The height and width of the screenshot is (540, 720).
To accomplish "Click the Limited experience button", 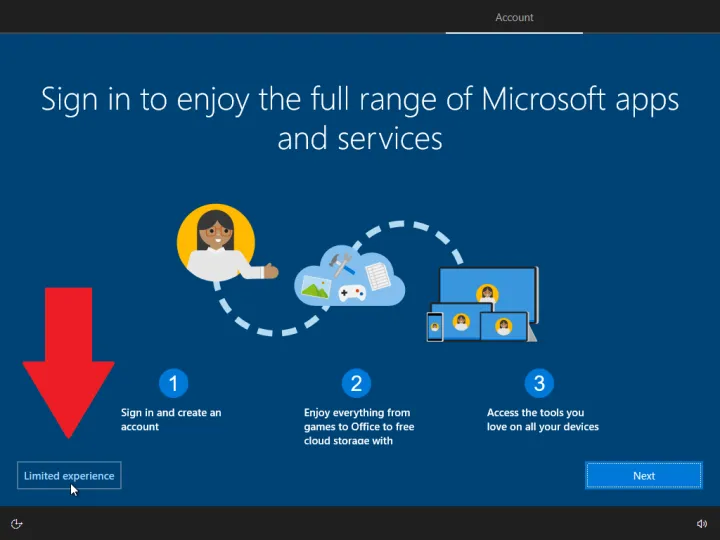I will point(69,476).
